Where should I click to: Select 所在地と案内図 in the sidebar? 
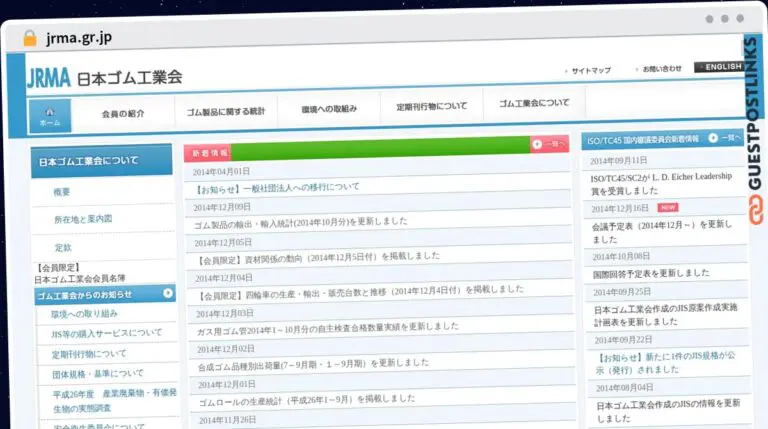coord(83,219)
